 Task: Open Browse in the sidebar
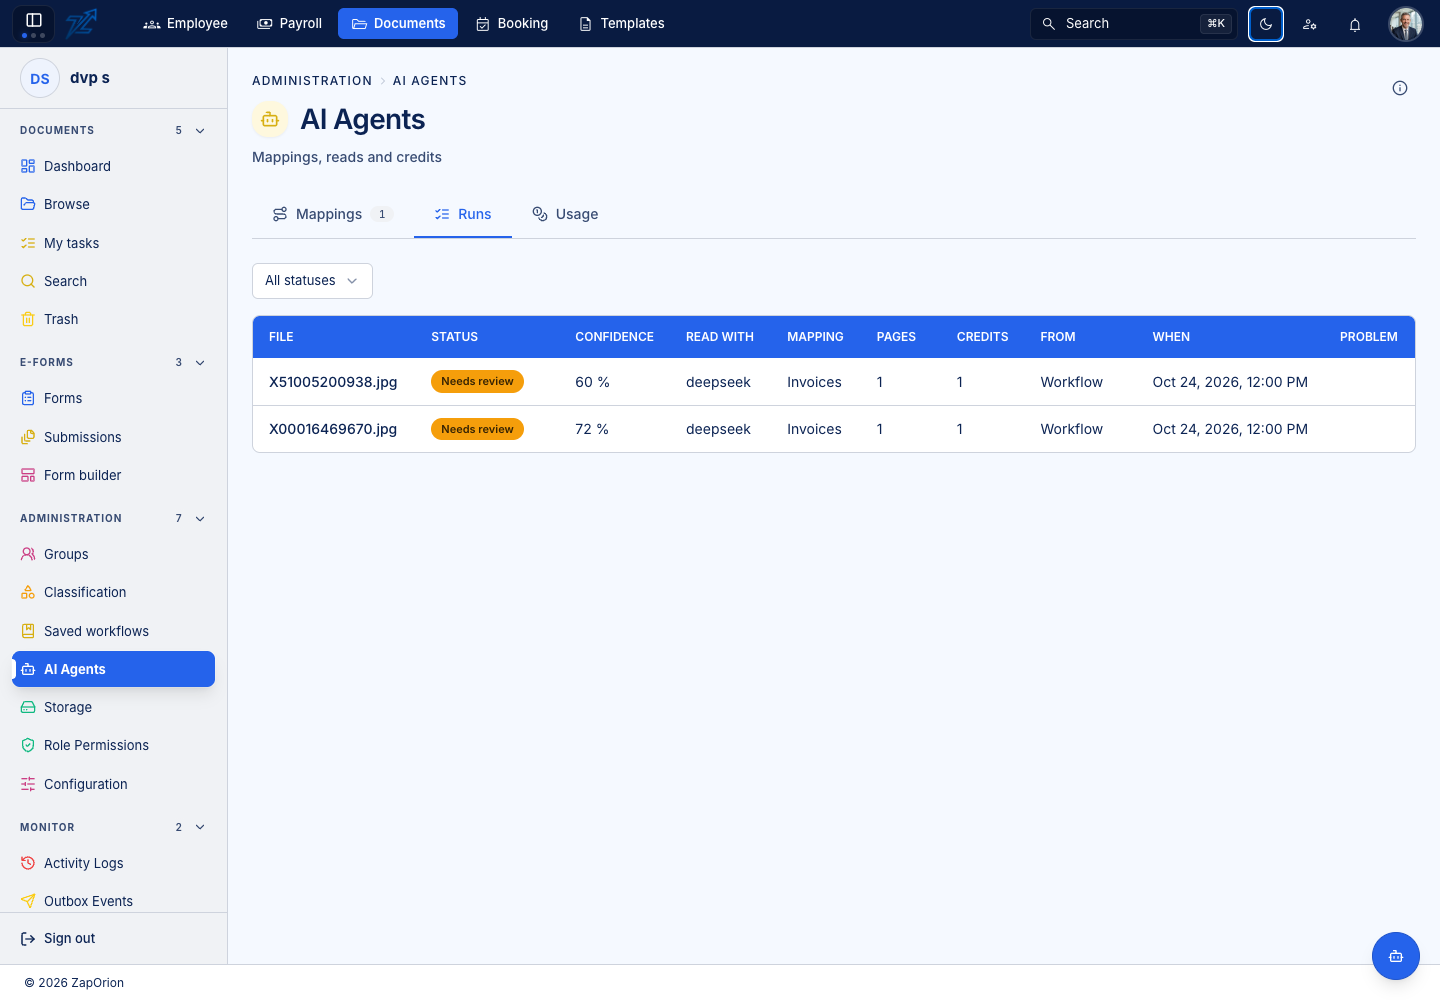pos(114,204)
